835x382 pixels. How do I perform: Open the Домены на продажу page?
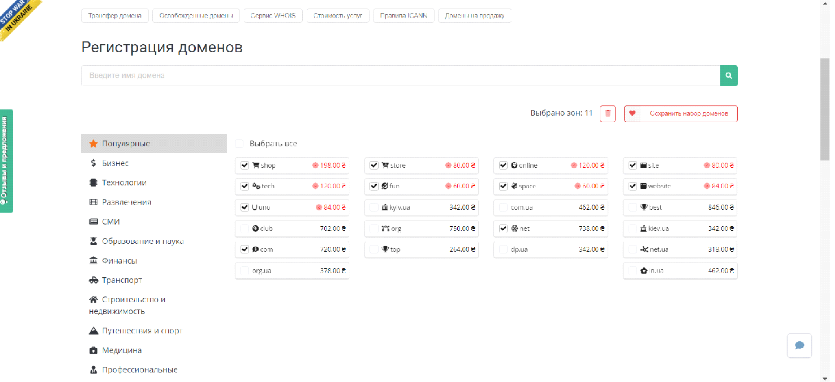click(474, 16)
